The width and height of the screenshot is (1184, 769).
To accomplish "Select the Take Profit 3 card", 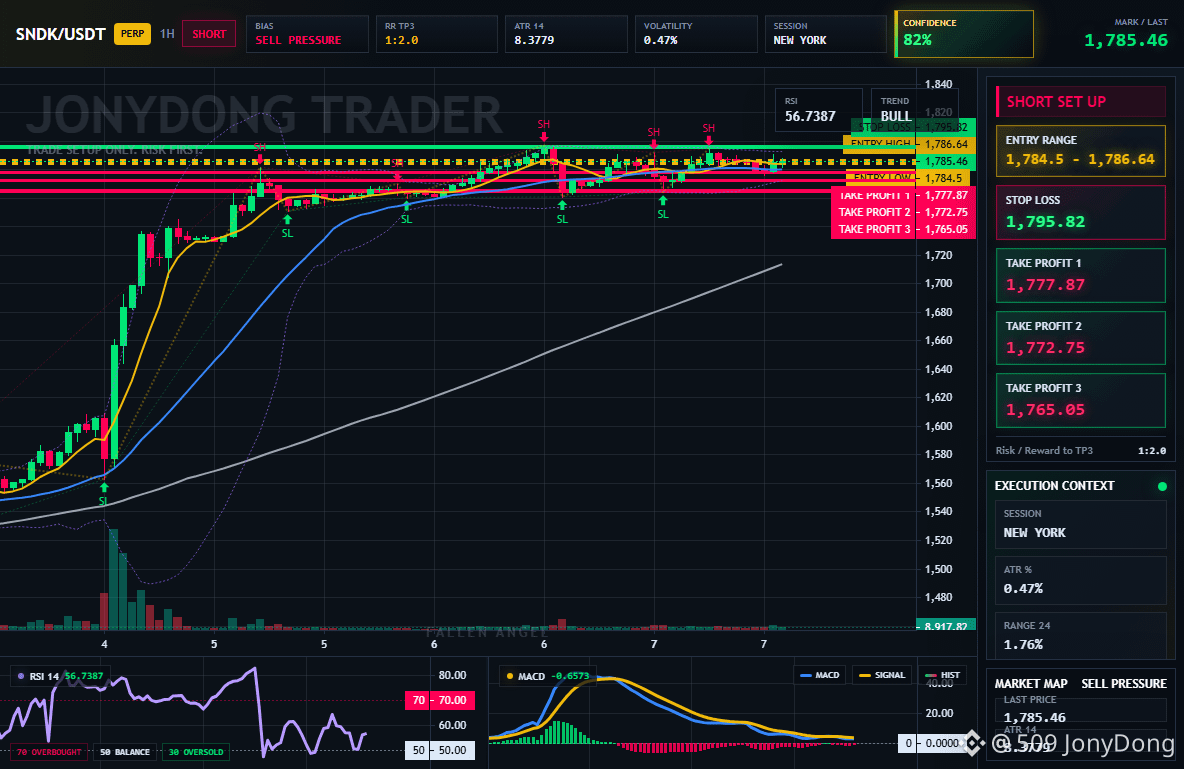I will (x=1081, y=400).
